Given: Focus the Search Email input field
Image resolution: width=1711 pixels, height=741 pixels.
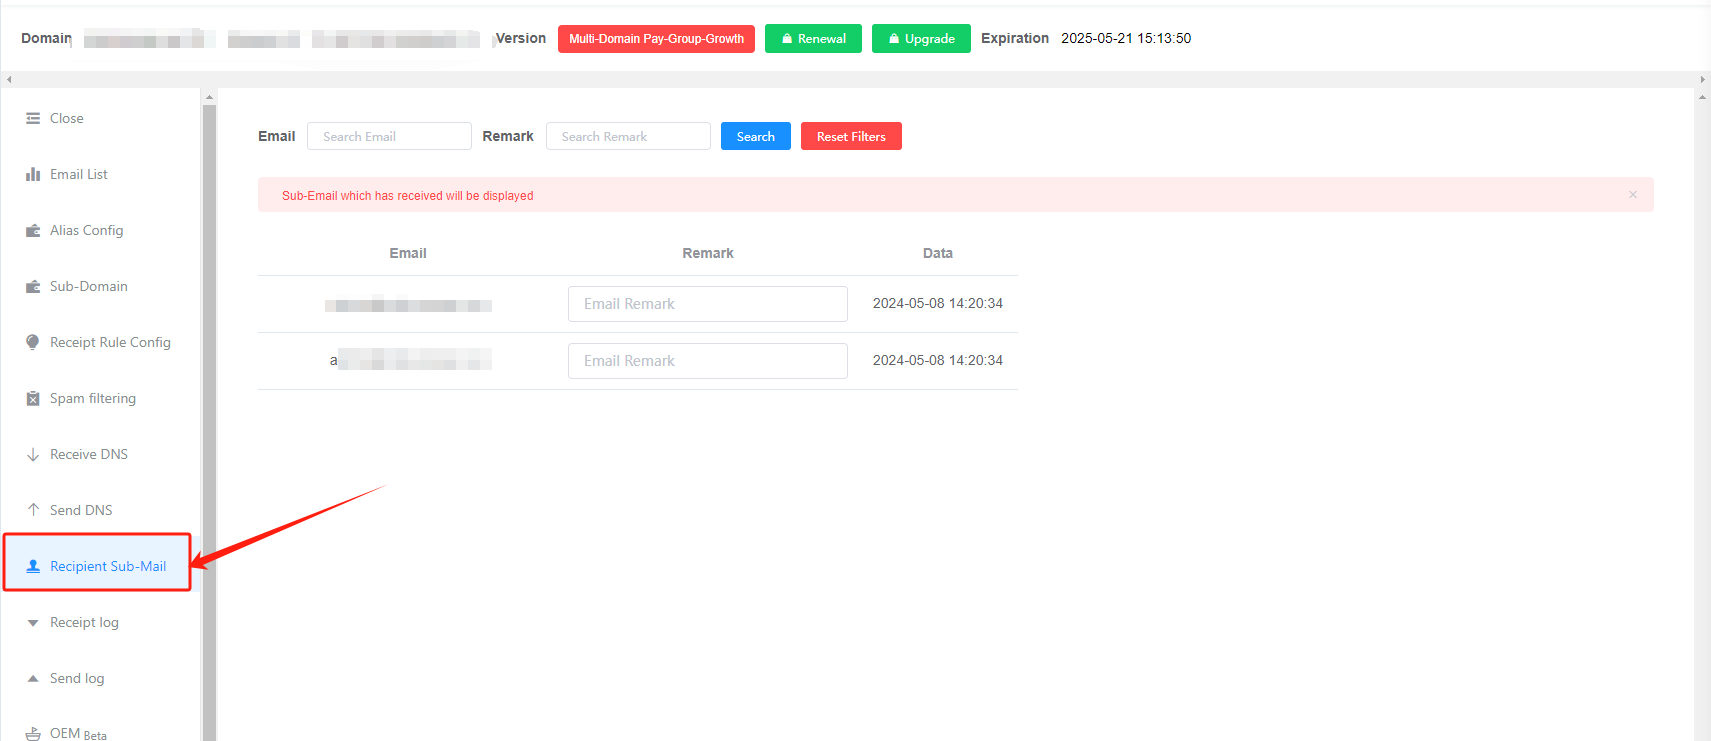Looking at the screenshot, I should (x=389, y=136).
